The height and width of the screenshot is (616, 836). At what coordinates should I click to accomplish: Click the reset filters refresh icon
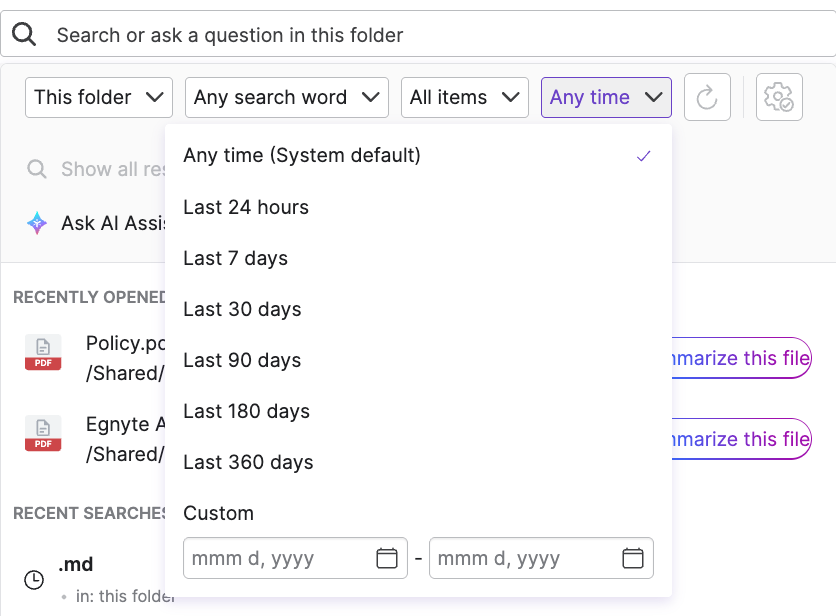coord(707,97)
